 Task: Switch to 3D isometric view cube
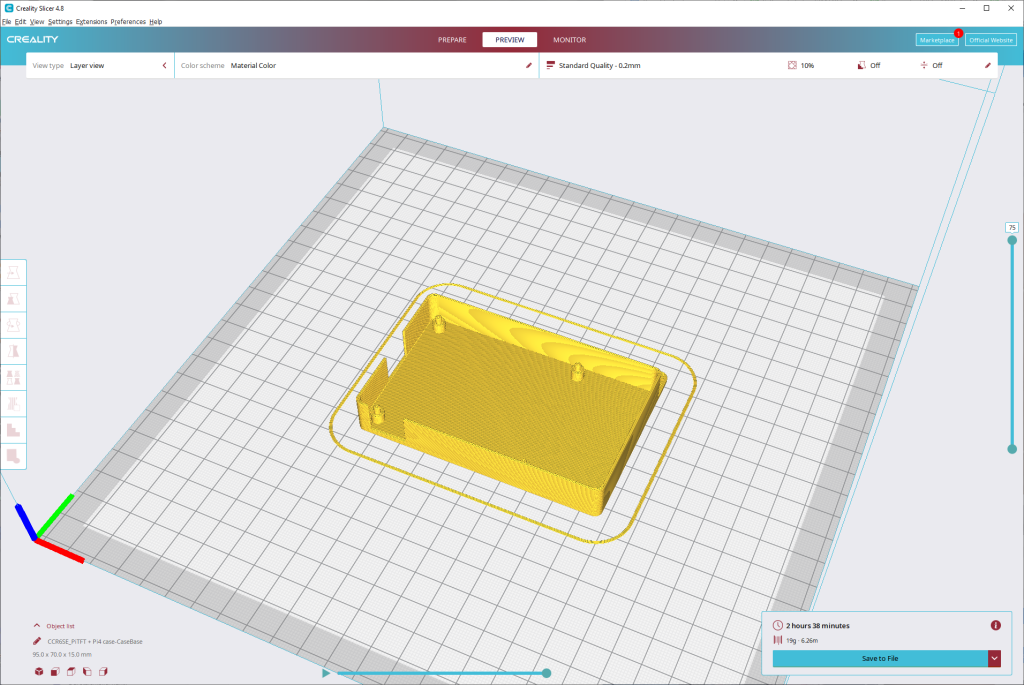tap(39, 671)
